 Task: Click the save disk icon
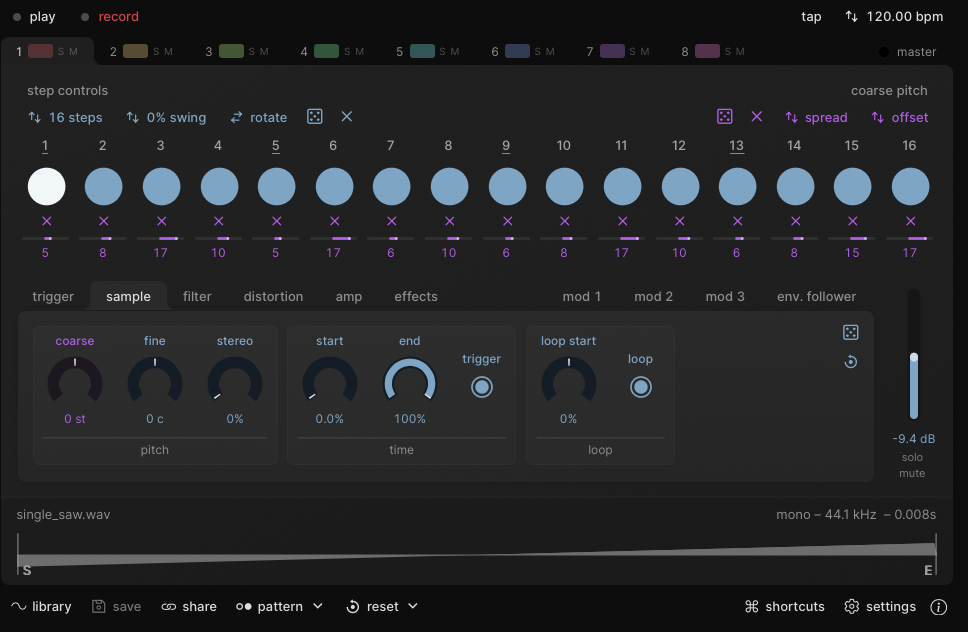(x=99, y=607)
